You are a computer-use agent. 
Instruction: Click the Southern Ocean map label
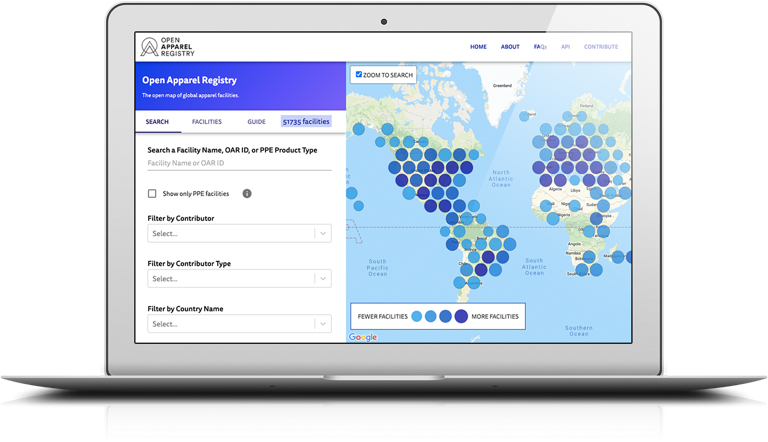(579, 331)
